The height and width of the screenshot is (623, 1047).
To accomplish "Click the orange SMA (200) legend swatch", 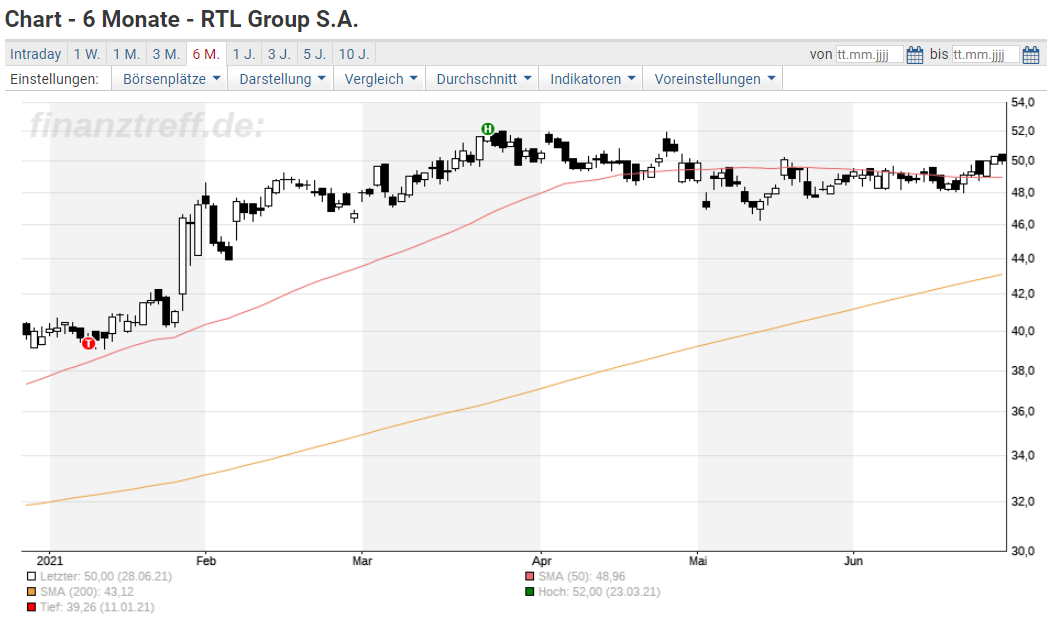I will [31, 592].
